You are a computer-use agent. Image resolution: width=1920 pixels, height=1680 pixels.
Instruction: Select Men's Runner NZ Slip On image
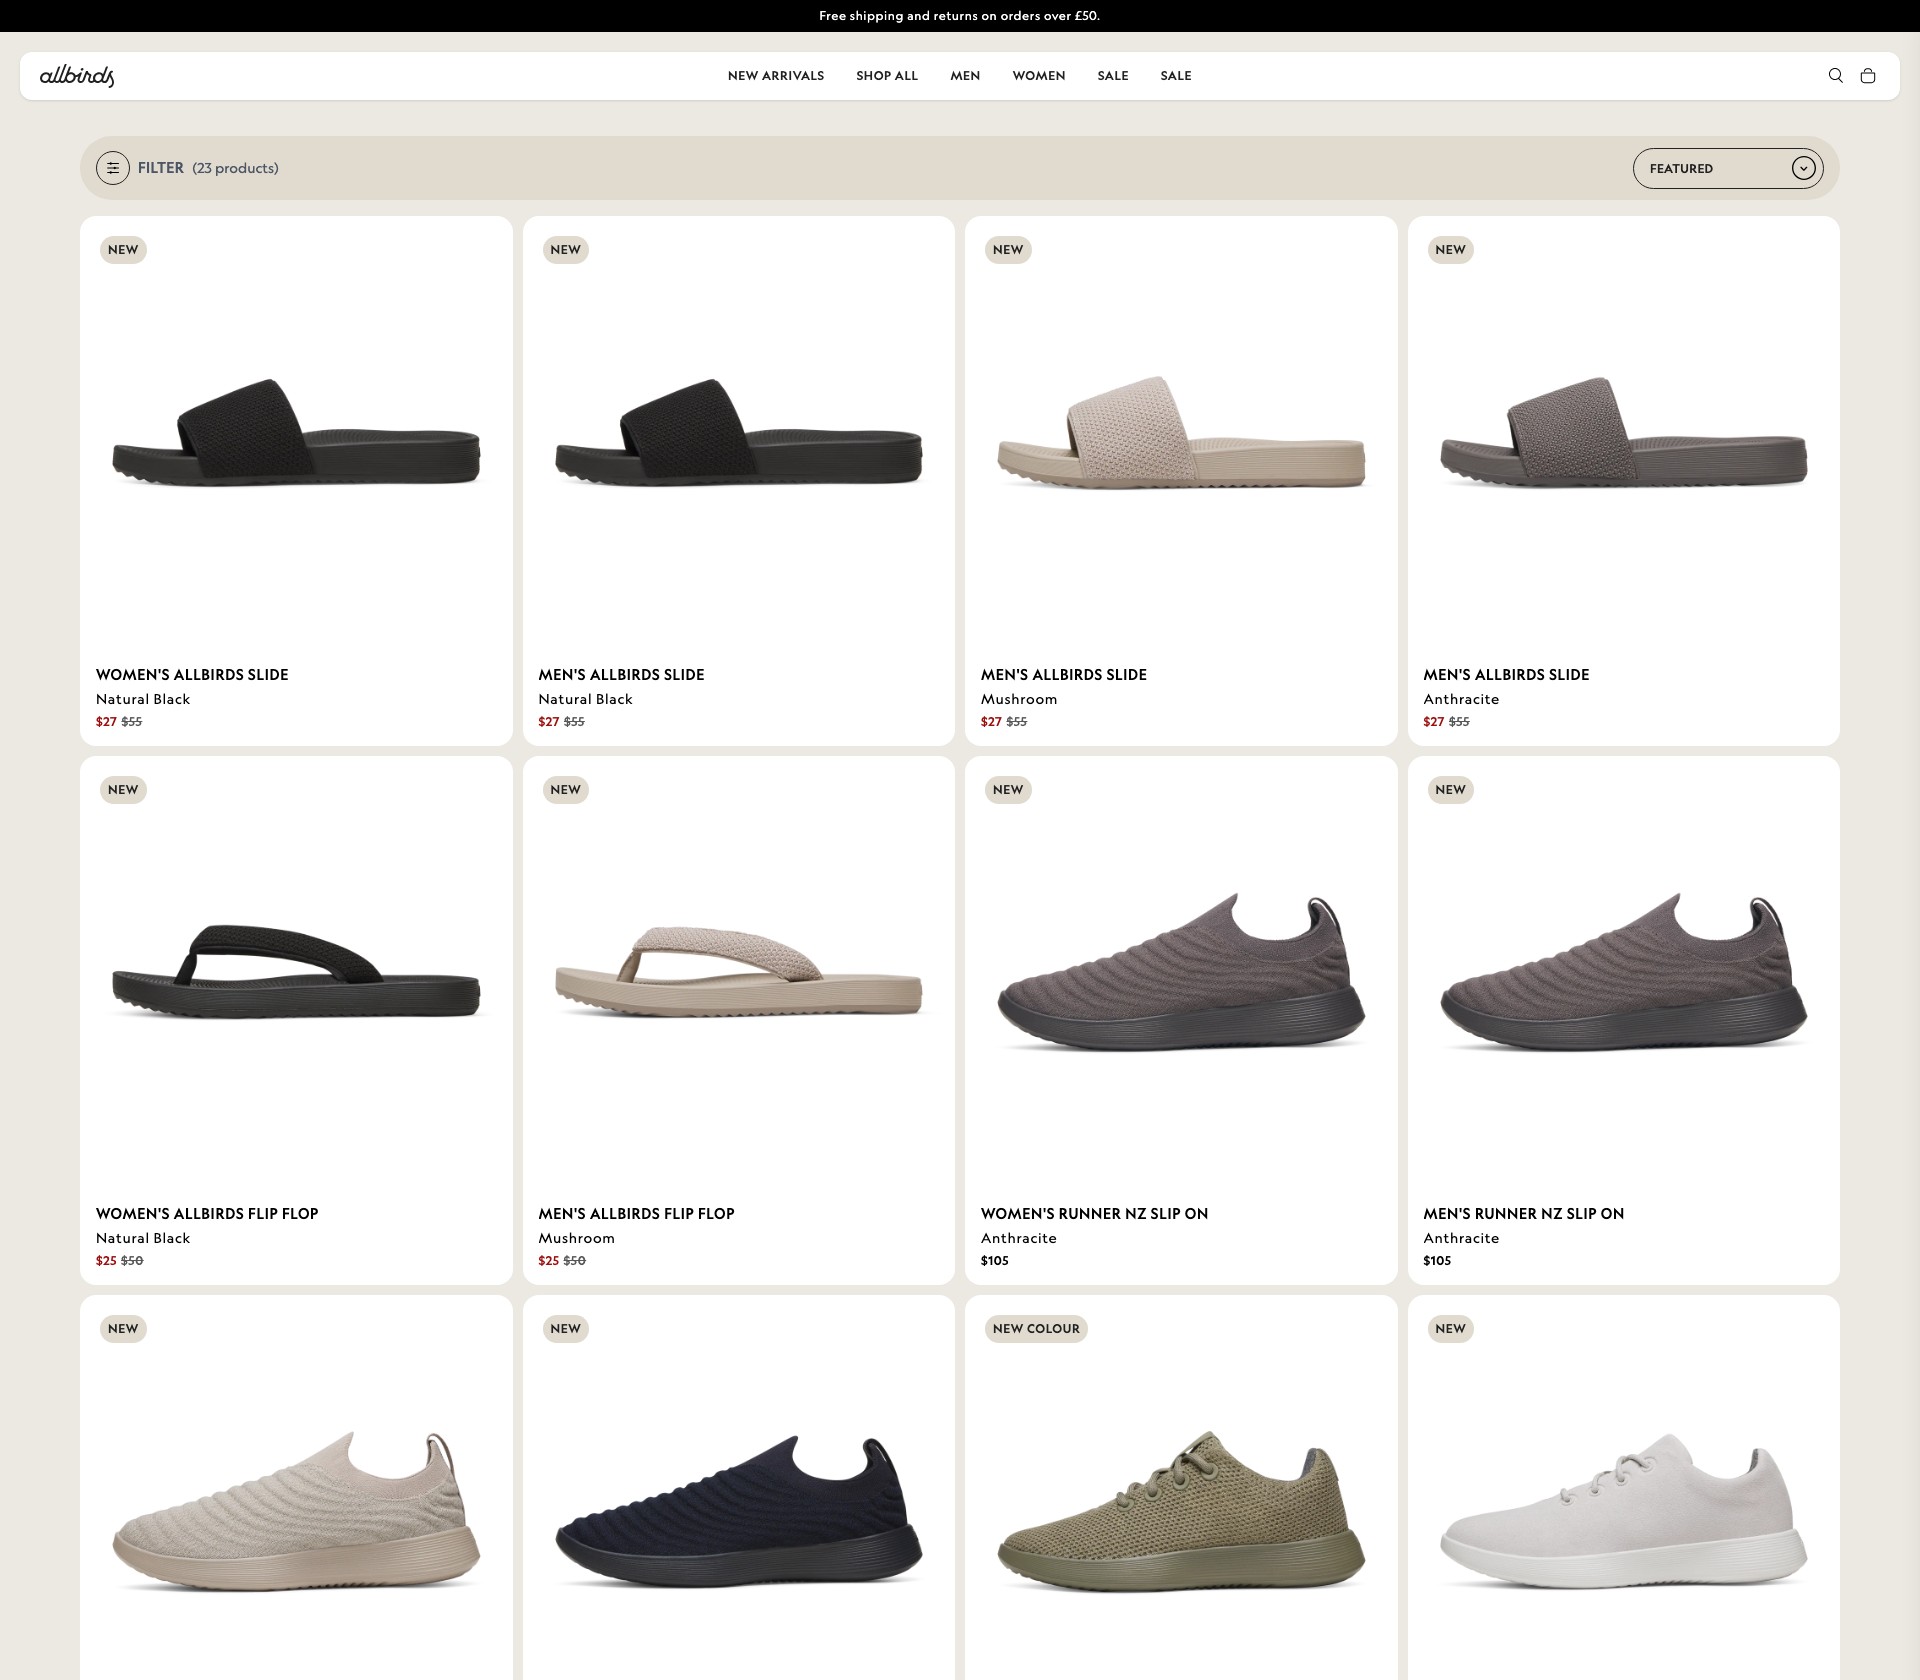pyautogui.click(x=1623, y=972)
